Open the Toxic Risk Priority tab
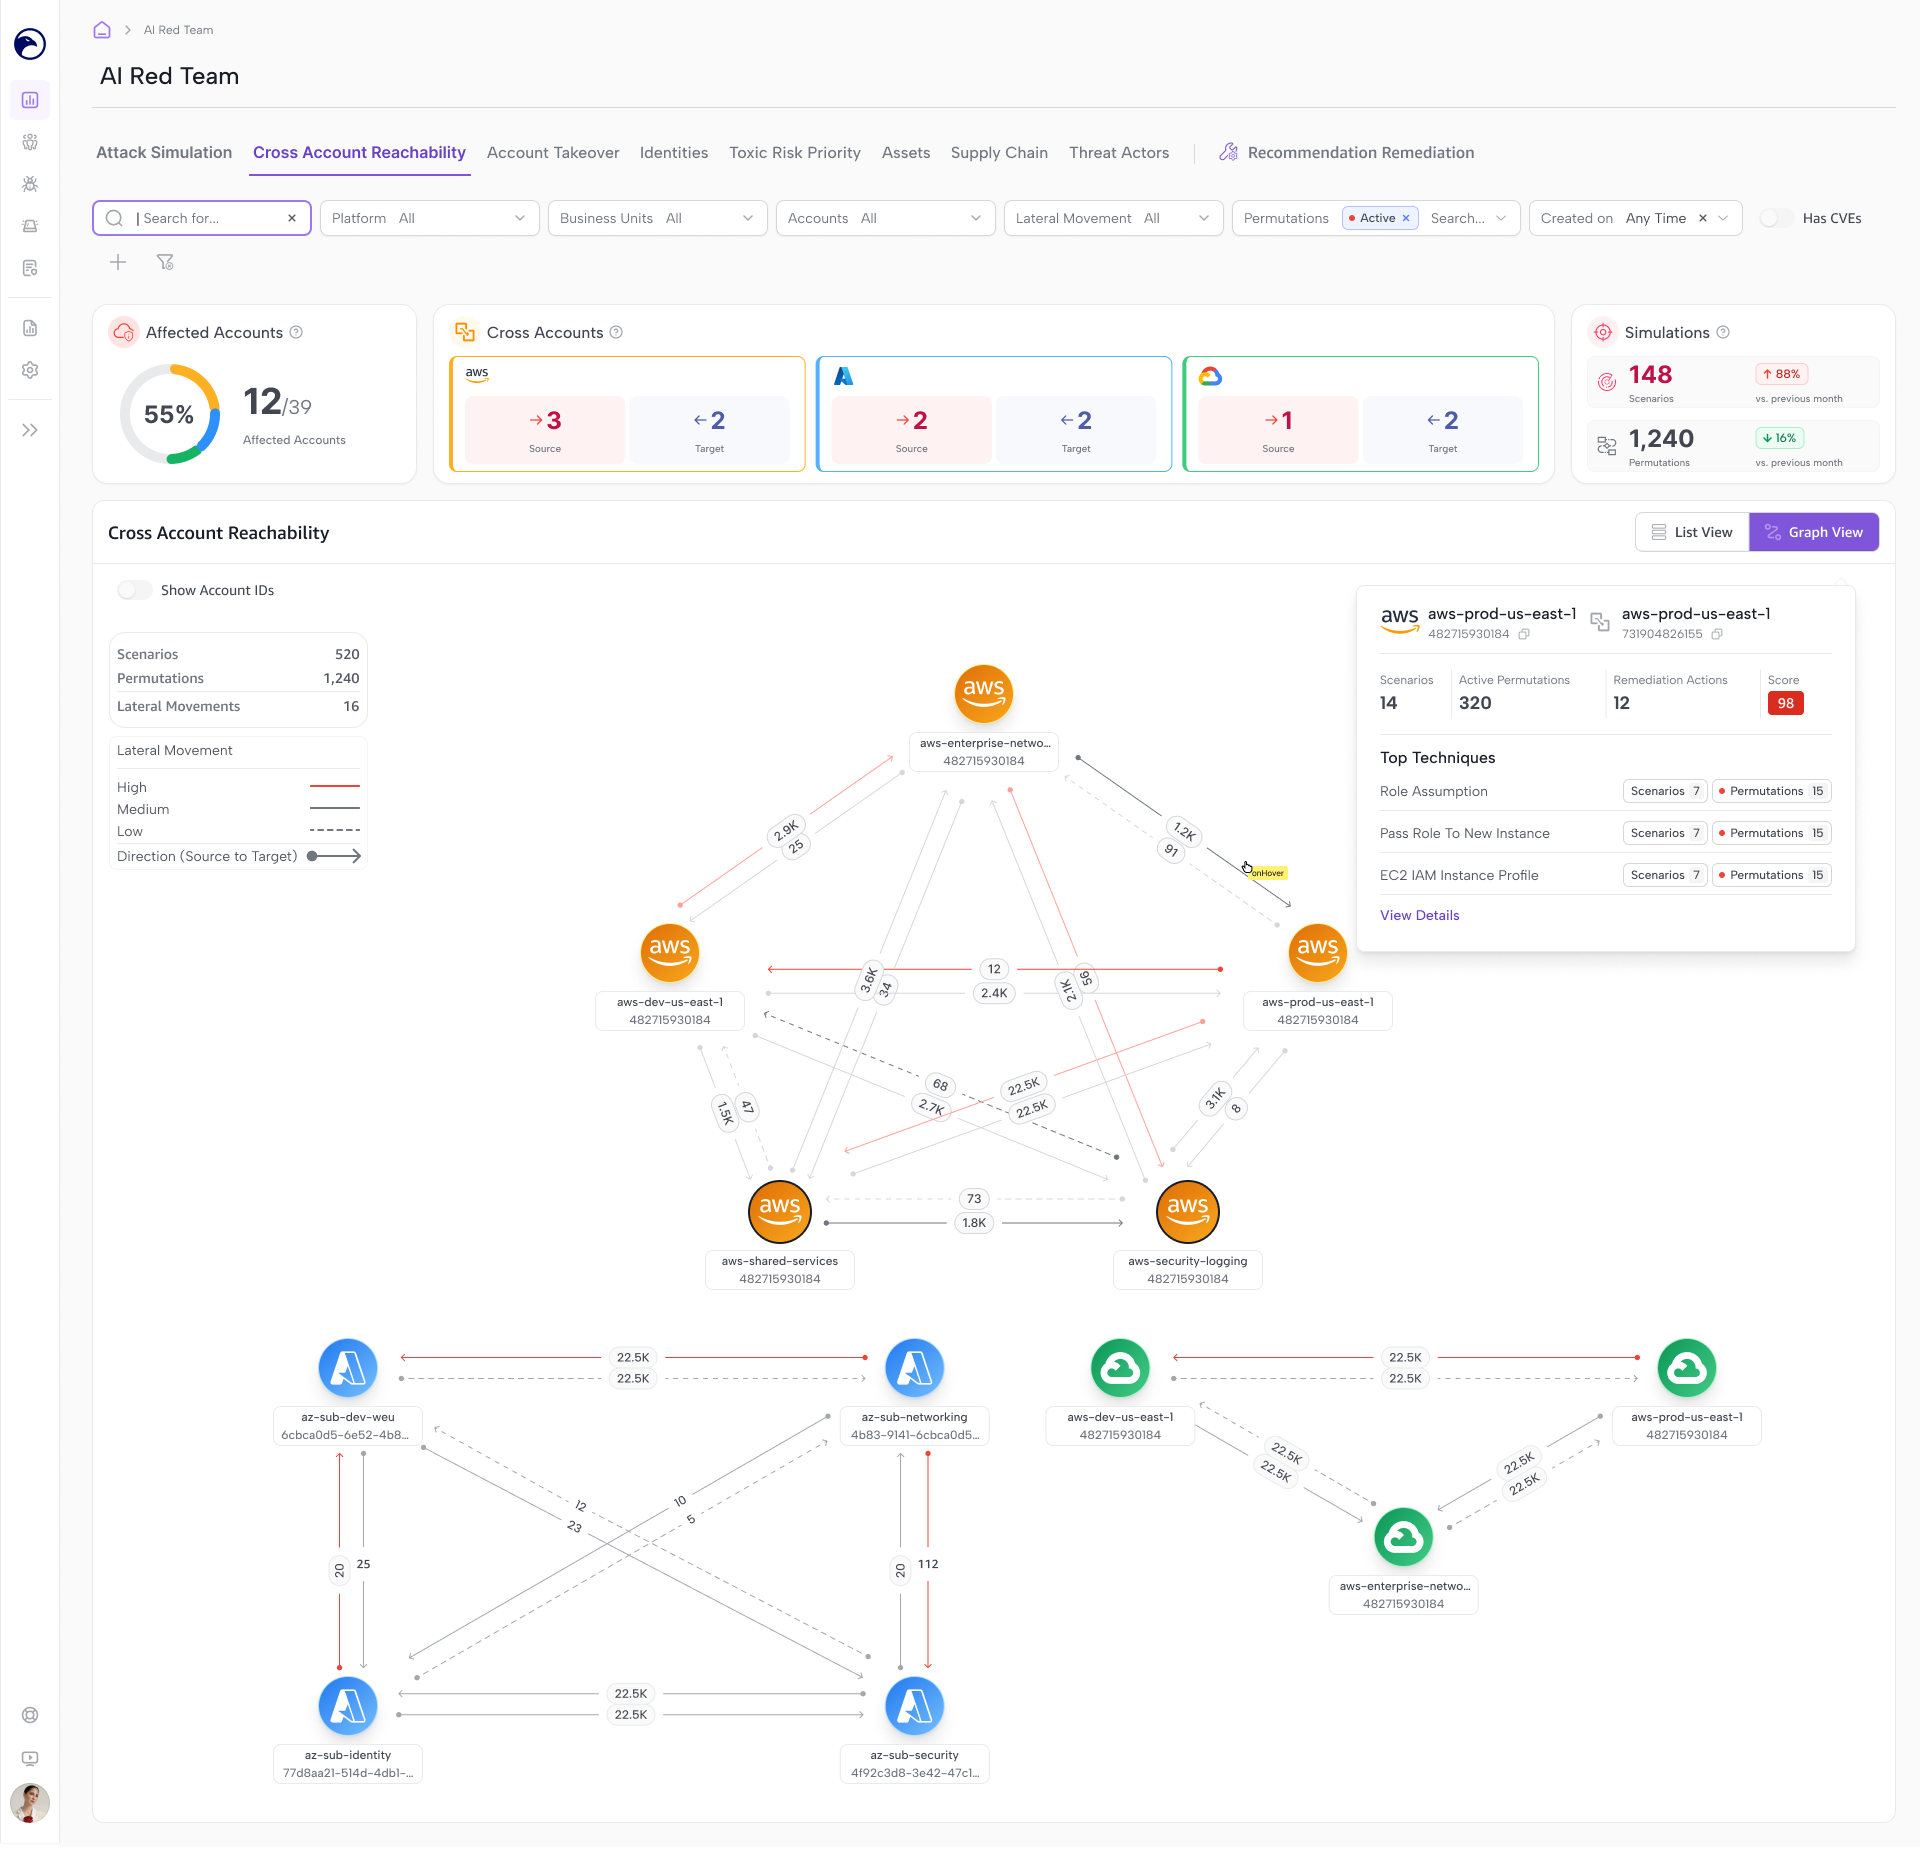 point(795,153)
